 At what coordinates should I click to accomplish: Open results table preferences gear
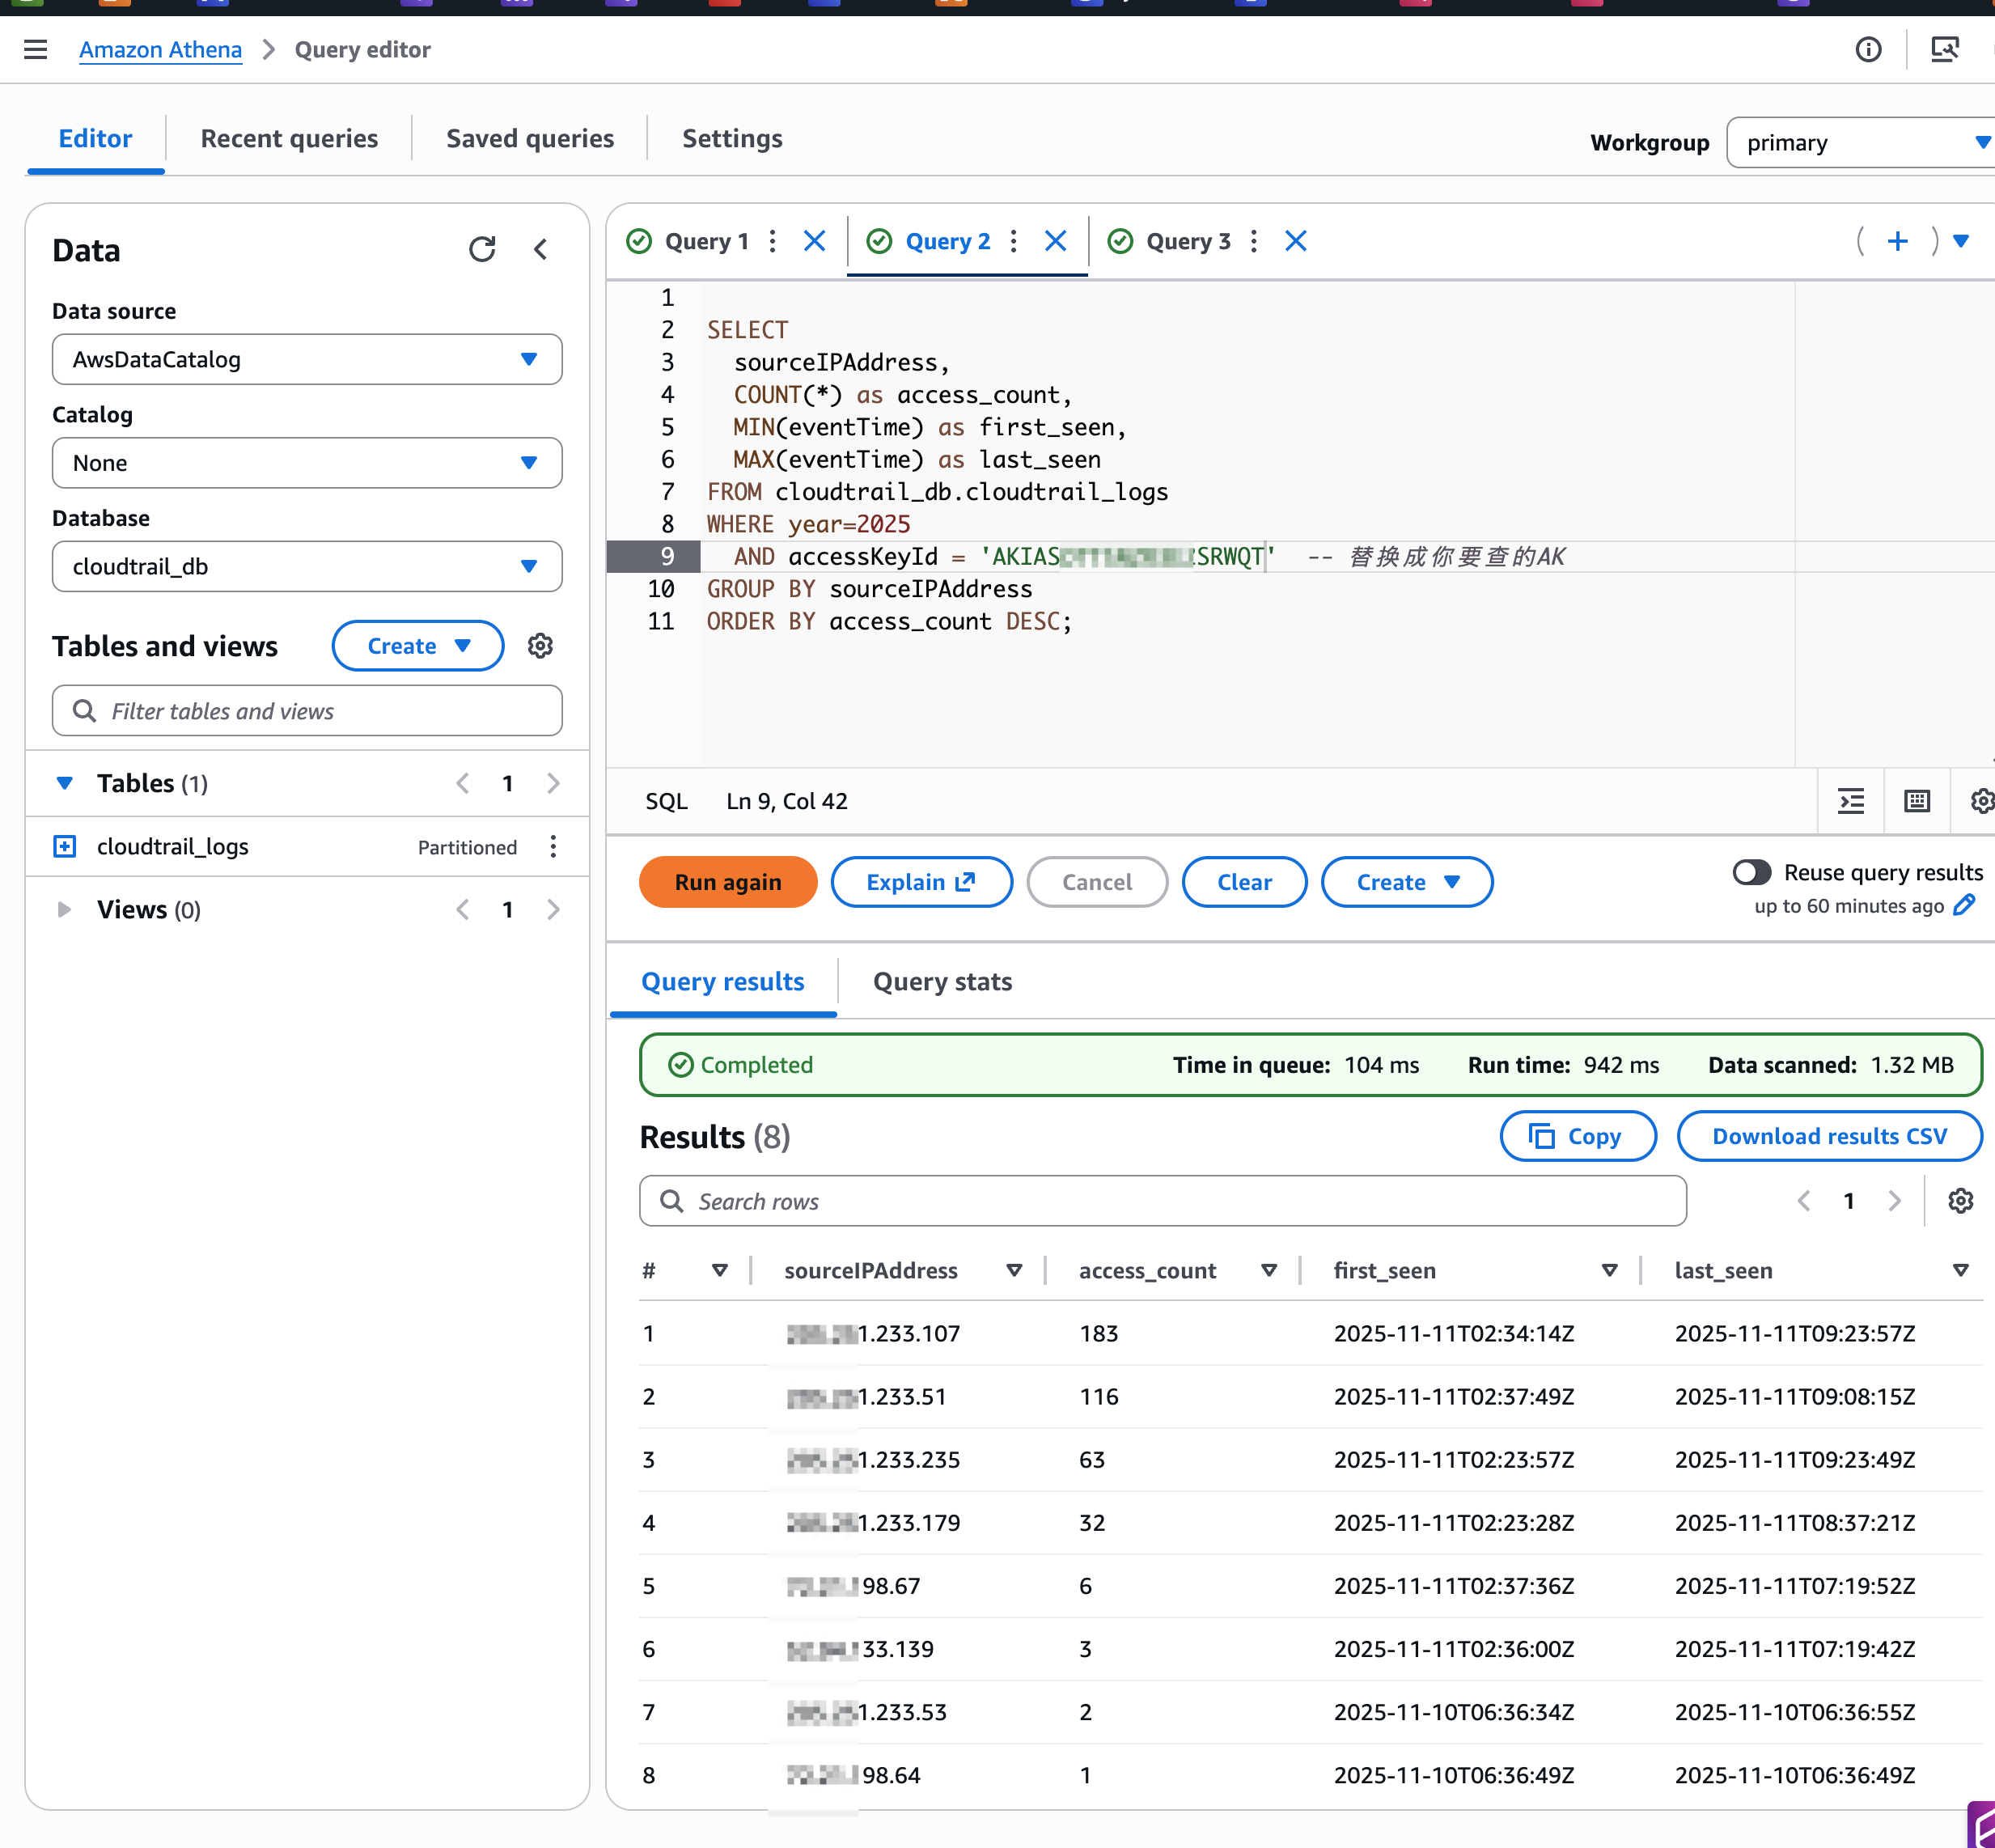point(1960,1201)
